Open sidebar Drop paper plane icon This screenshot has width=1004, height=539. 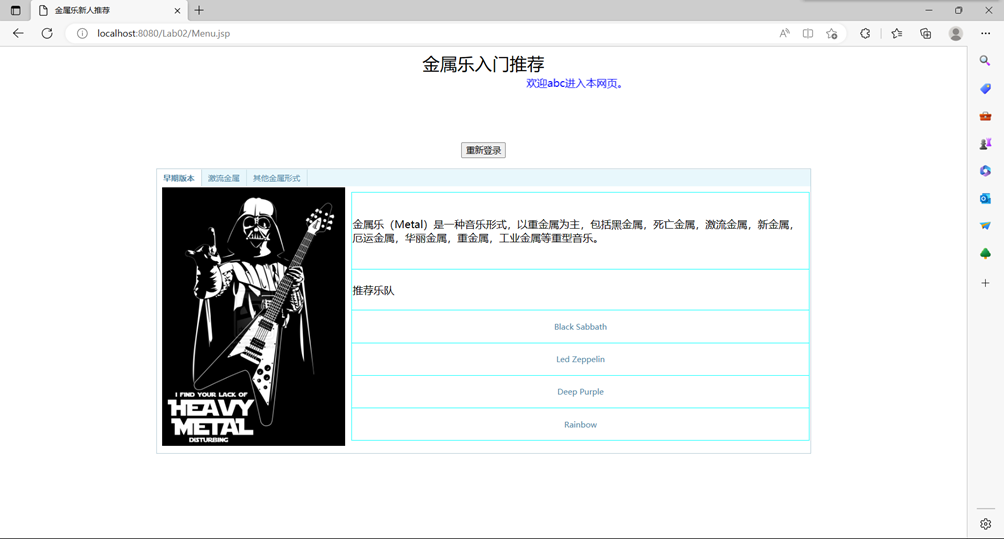(x=985, y=225)
